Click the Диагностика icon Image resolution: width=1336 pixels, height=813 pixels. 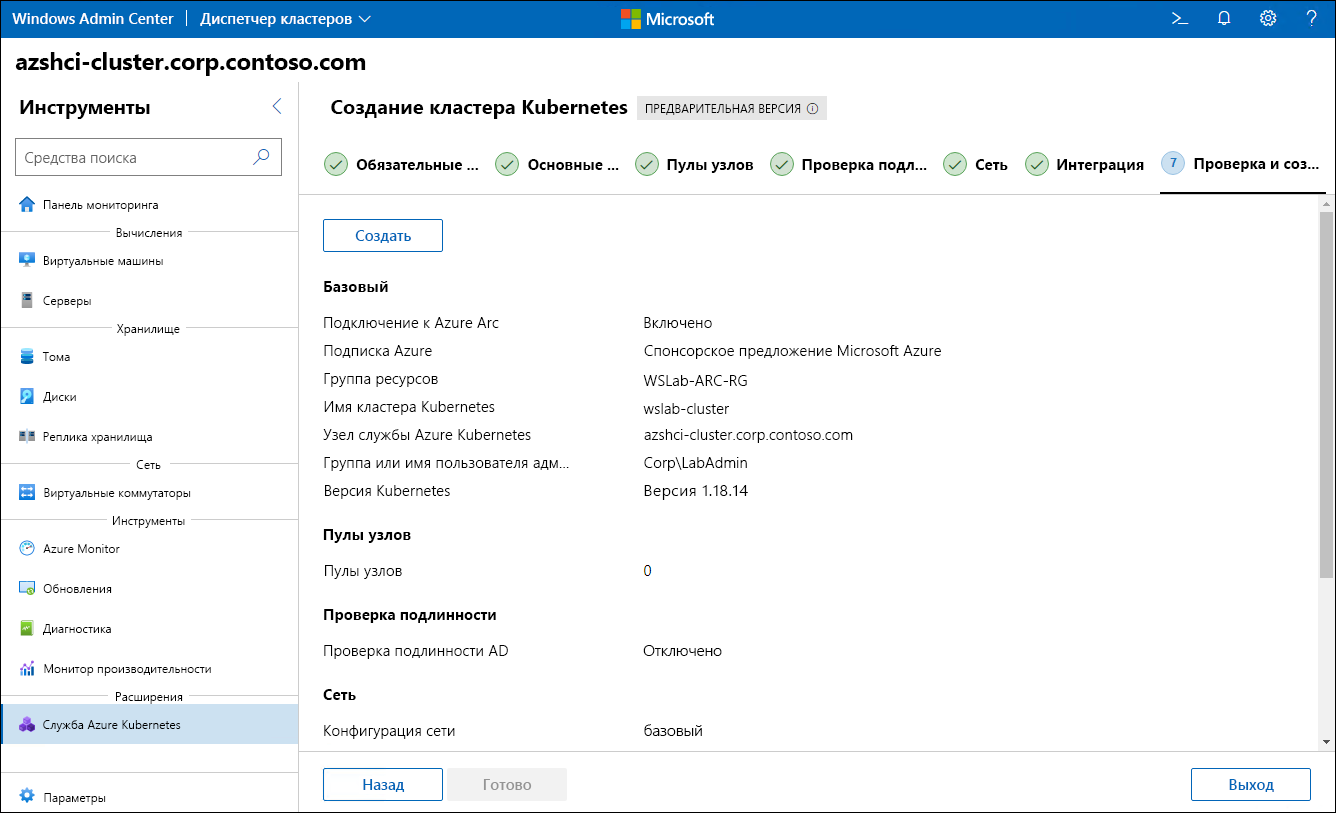[27, 629]
